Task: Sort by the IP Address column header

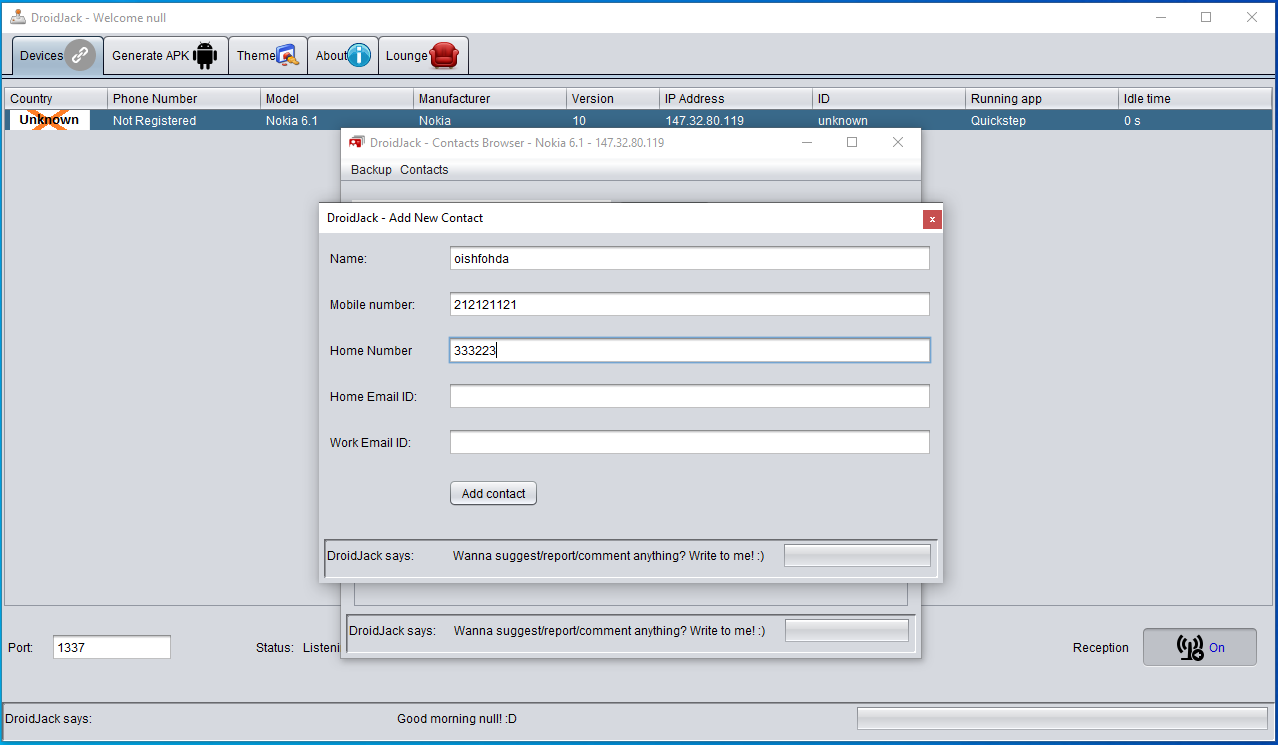Action: pos(737,99)
